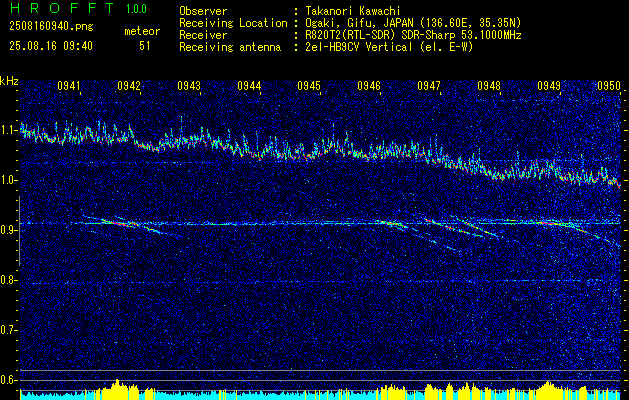Click the observer name Takanori Kawachi
The width and height of the screenshot is (629, 400).
pos(353,11)
